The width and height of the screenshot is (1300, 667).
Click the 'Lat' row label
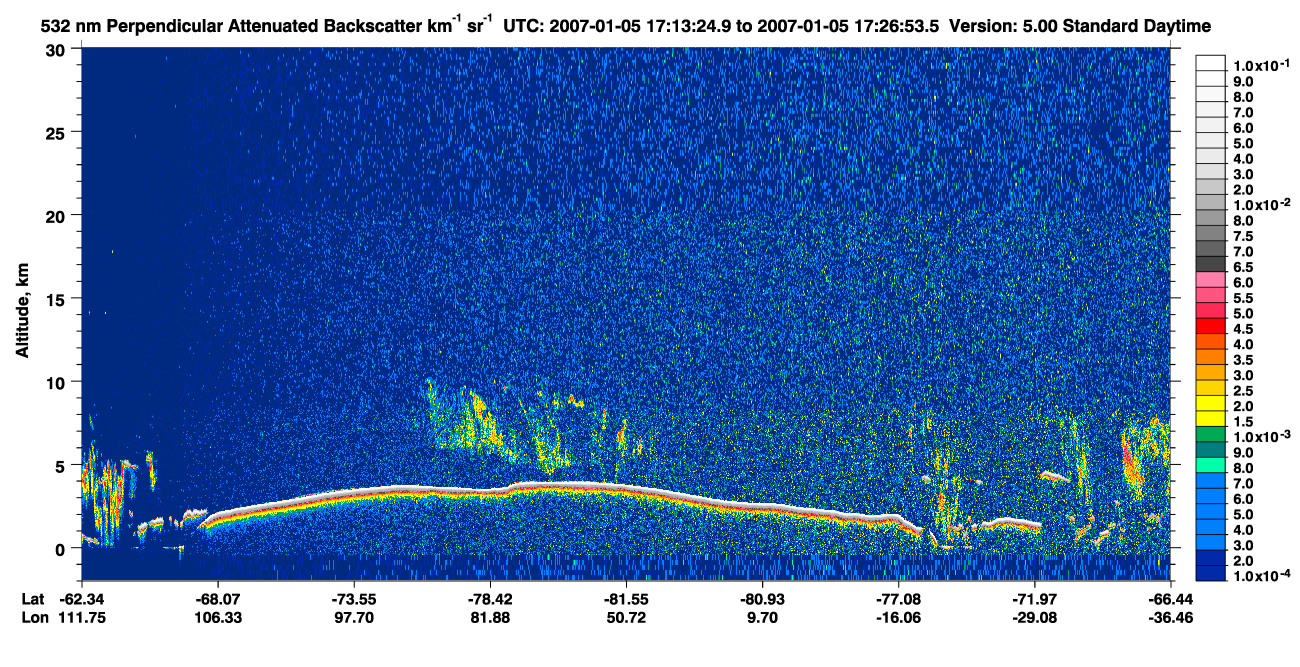(x=33, y=598)
